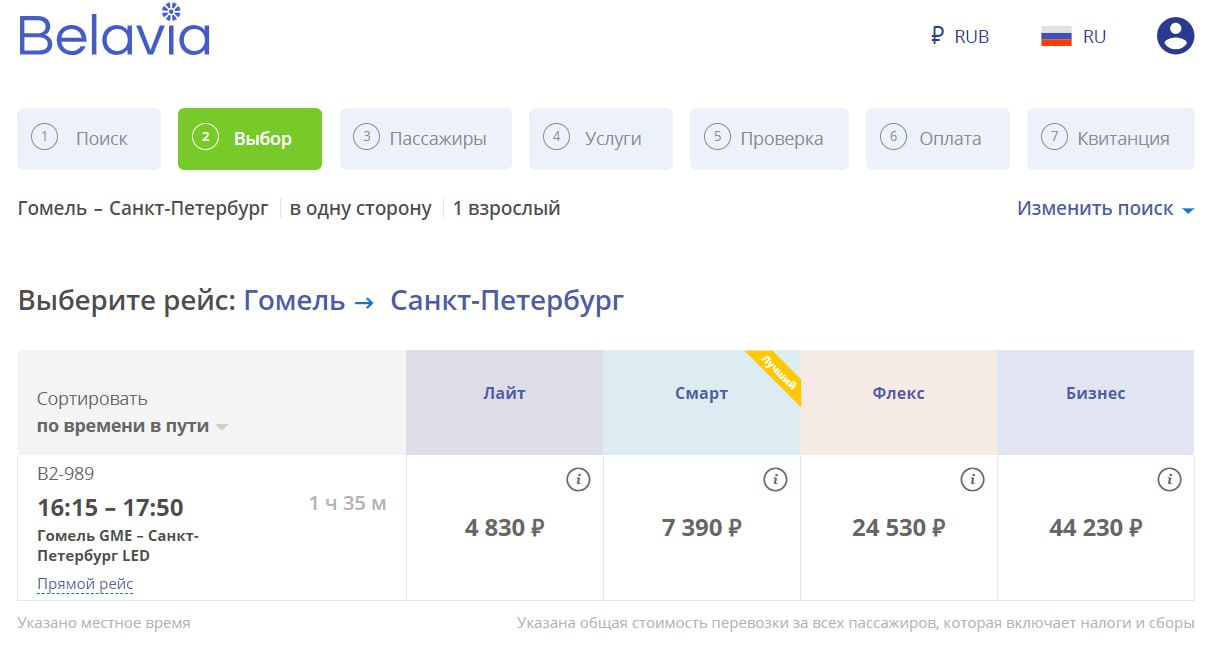This screenshot has width=1208, height=648.
Task: Open the Прямой рейс flight details link
Action: [x=85, y=584]
